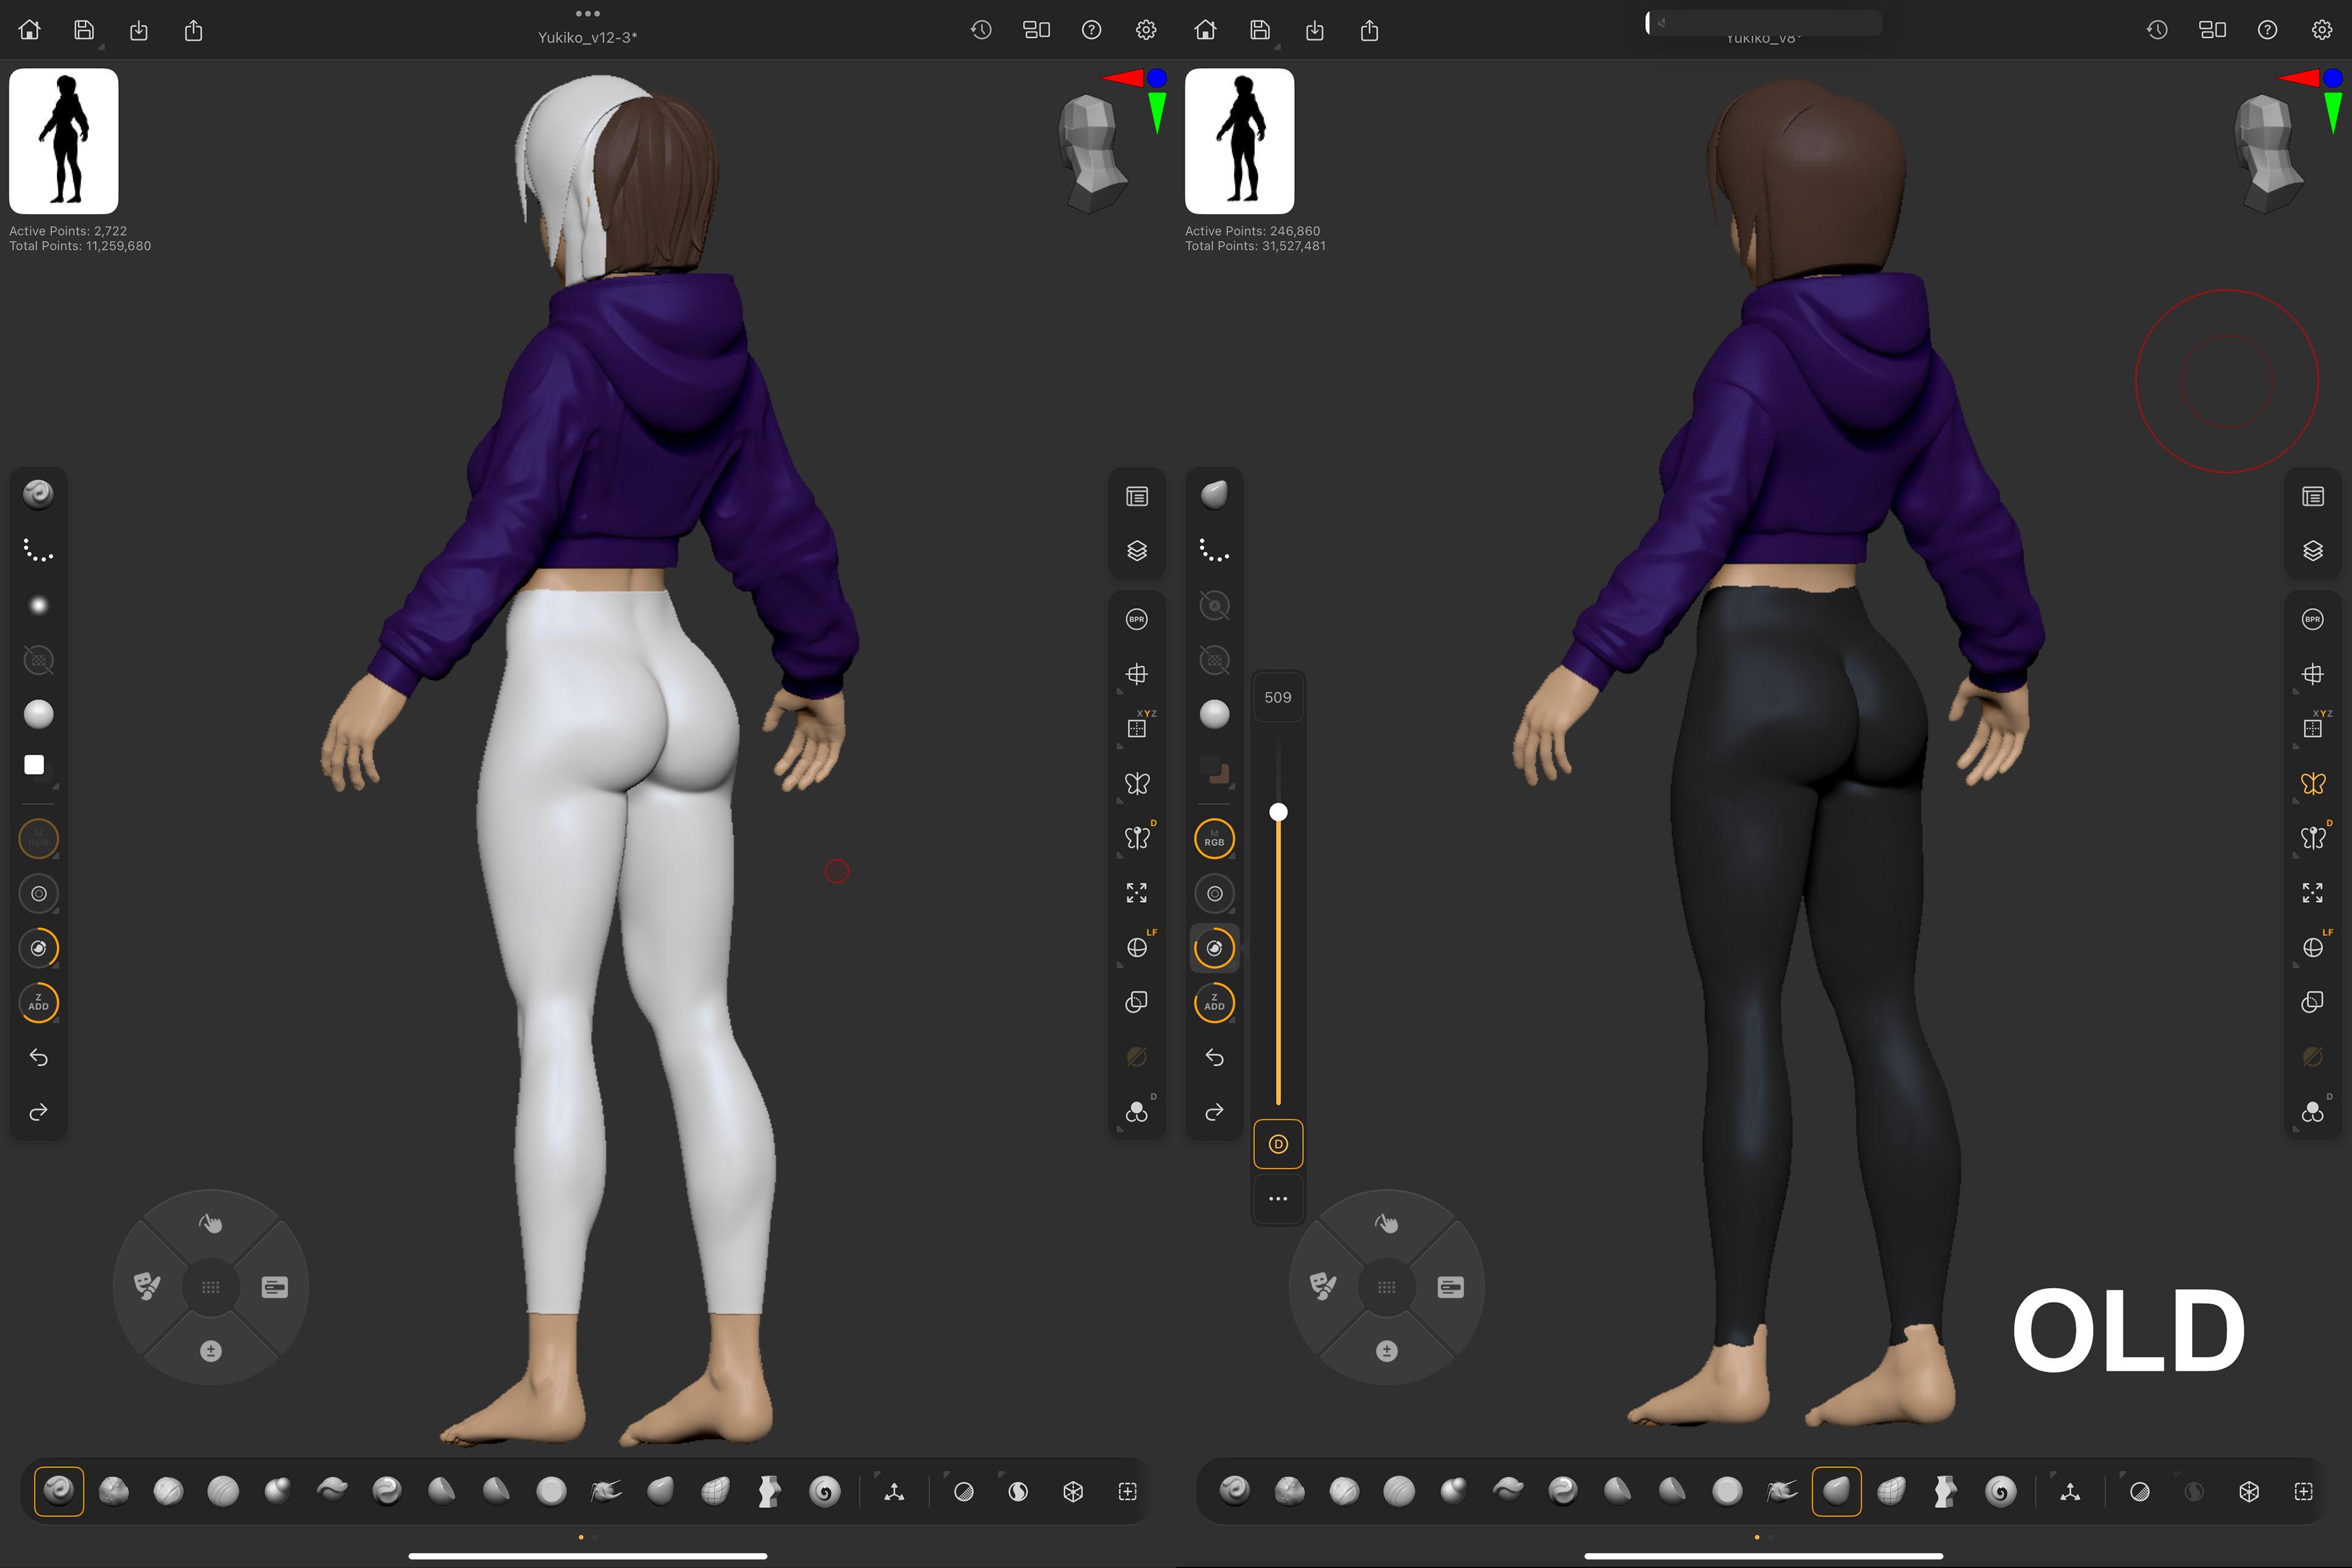Image resolution: width=2352 pixels, height=1568 pixels.
Task: Select the ZModeler cube icon in OLD window
Action: point(2248,1491)
